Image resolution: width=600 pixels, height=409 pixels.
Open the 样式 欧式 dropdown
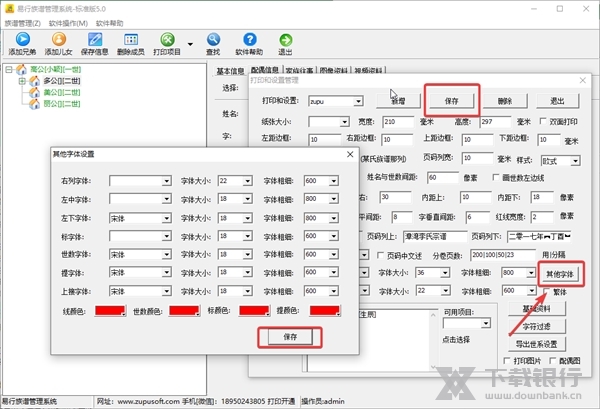pos(576,161)
